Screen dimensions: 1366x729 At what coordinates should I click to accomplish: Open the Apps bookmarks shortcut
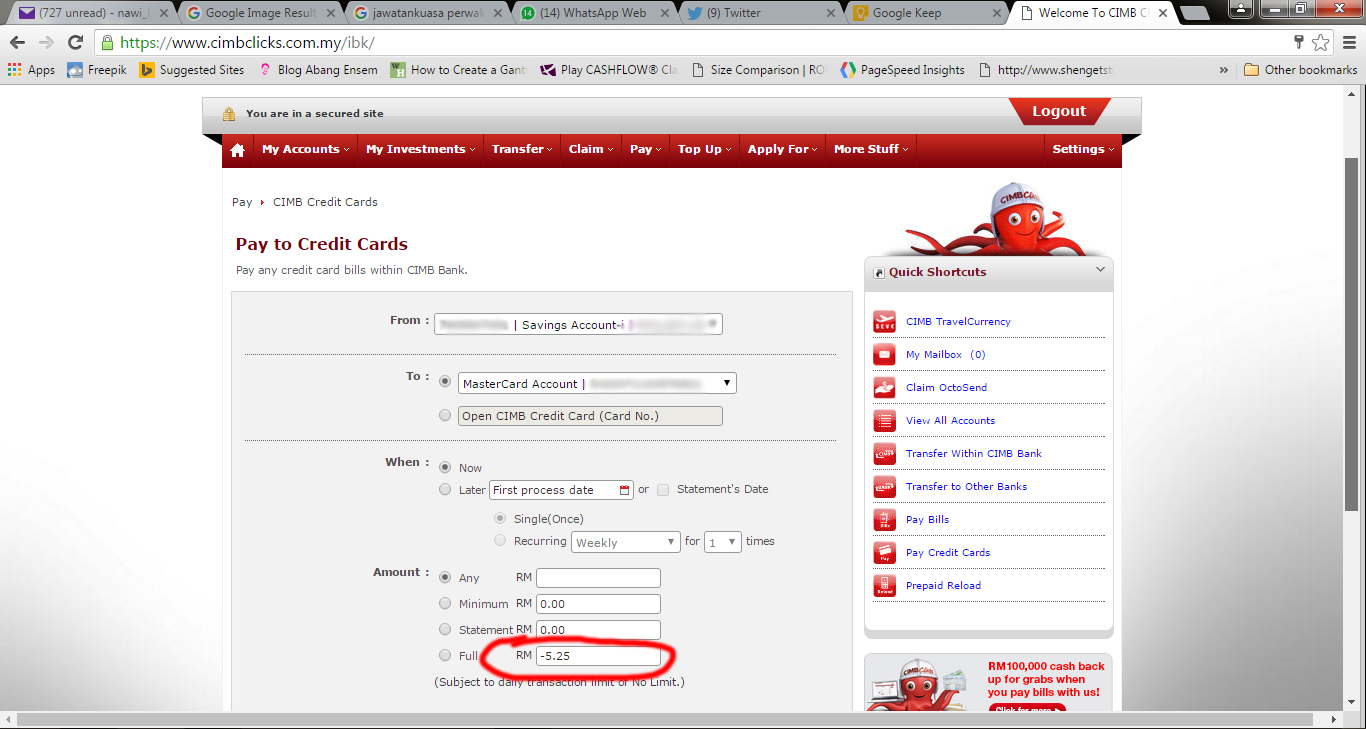(31, 70)
